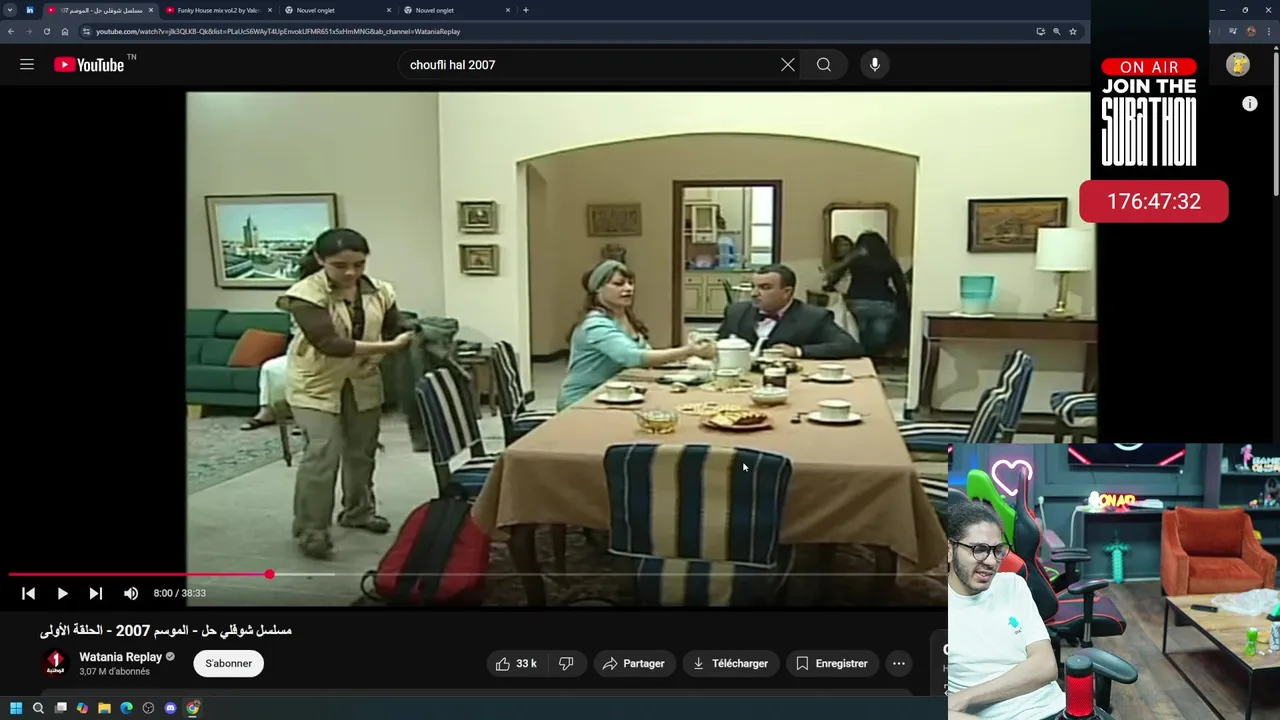
Task: Click the YouTube search magnifier button
Action: pos(824,65)
